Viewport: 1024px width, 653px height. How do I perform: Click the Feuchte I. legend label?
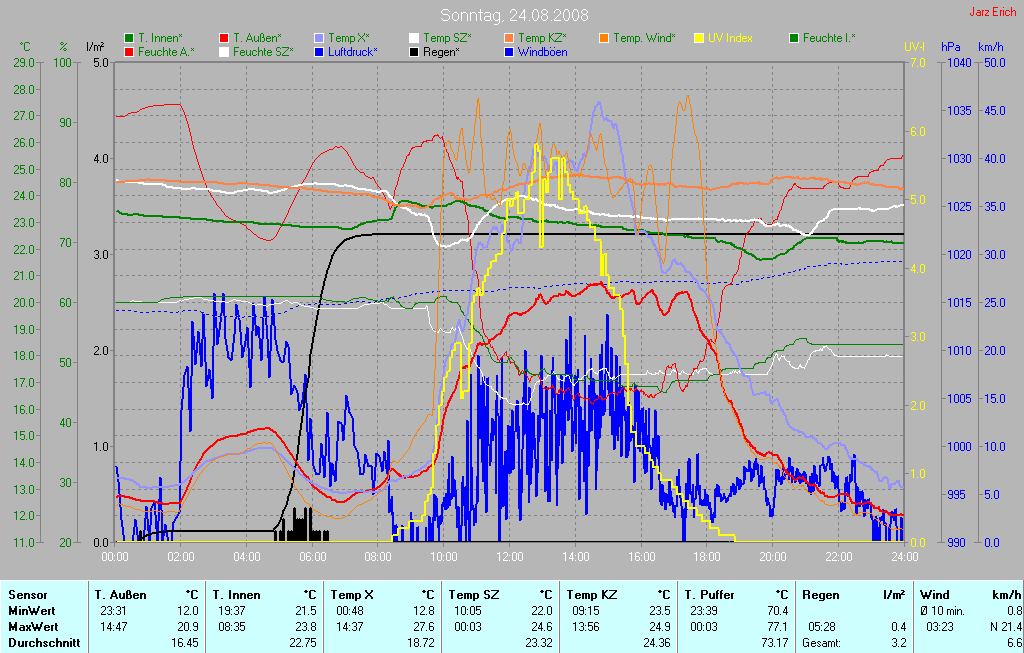829,38
